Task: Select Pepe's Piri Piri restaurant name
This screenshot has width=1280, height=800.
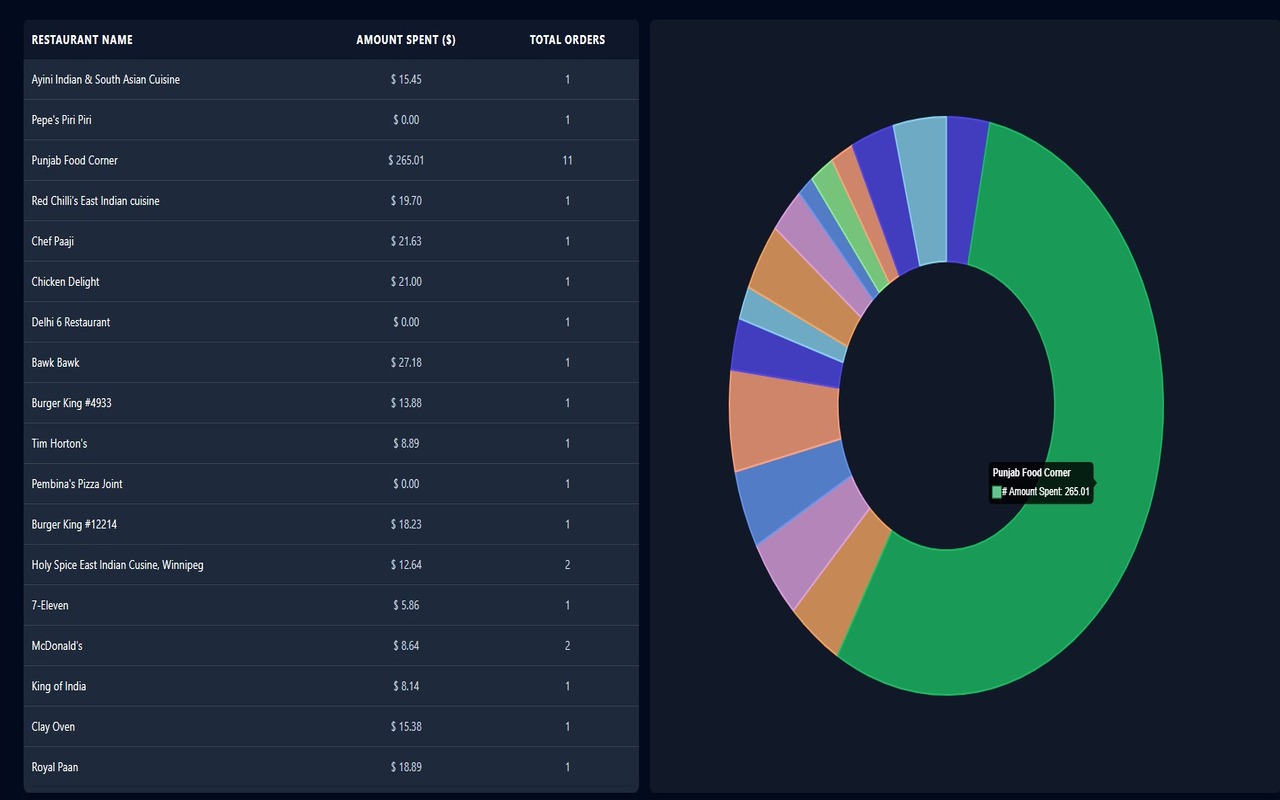Action: [61, 120]
